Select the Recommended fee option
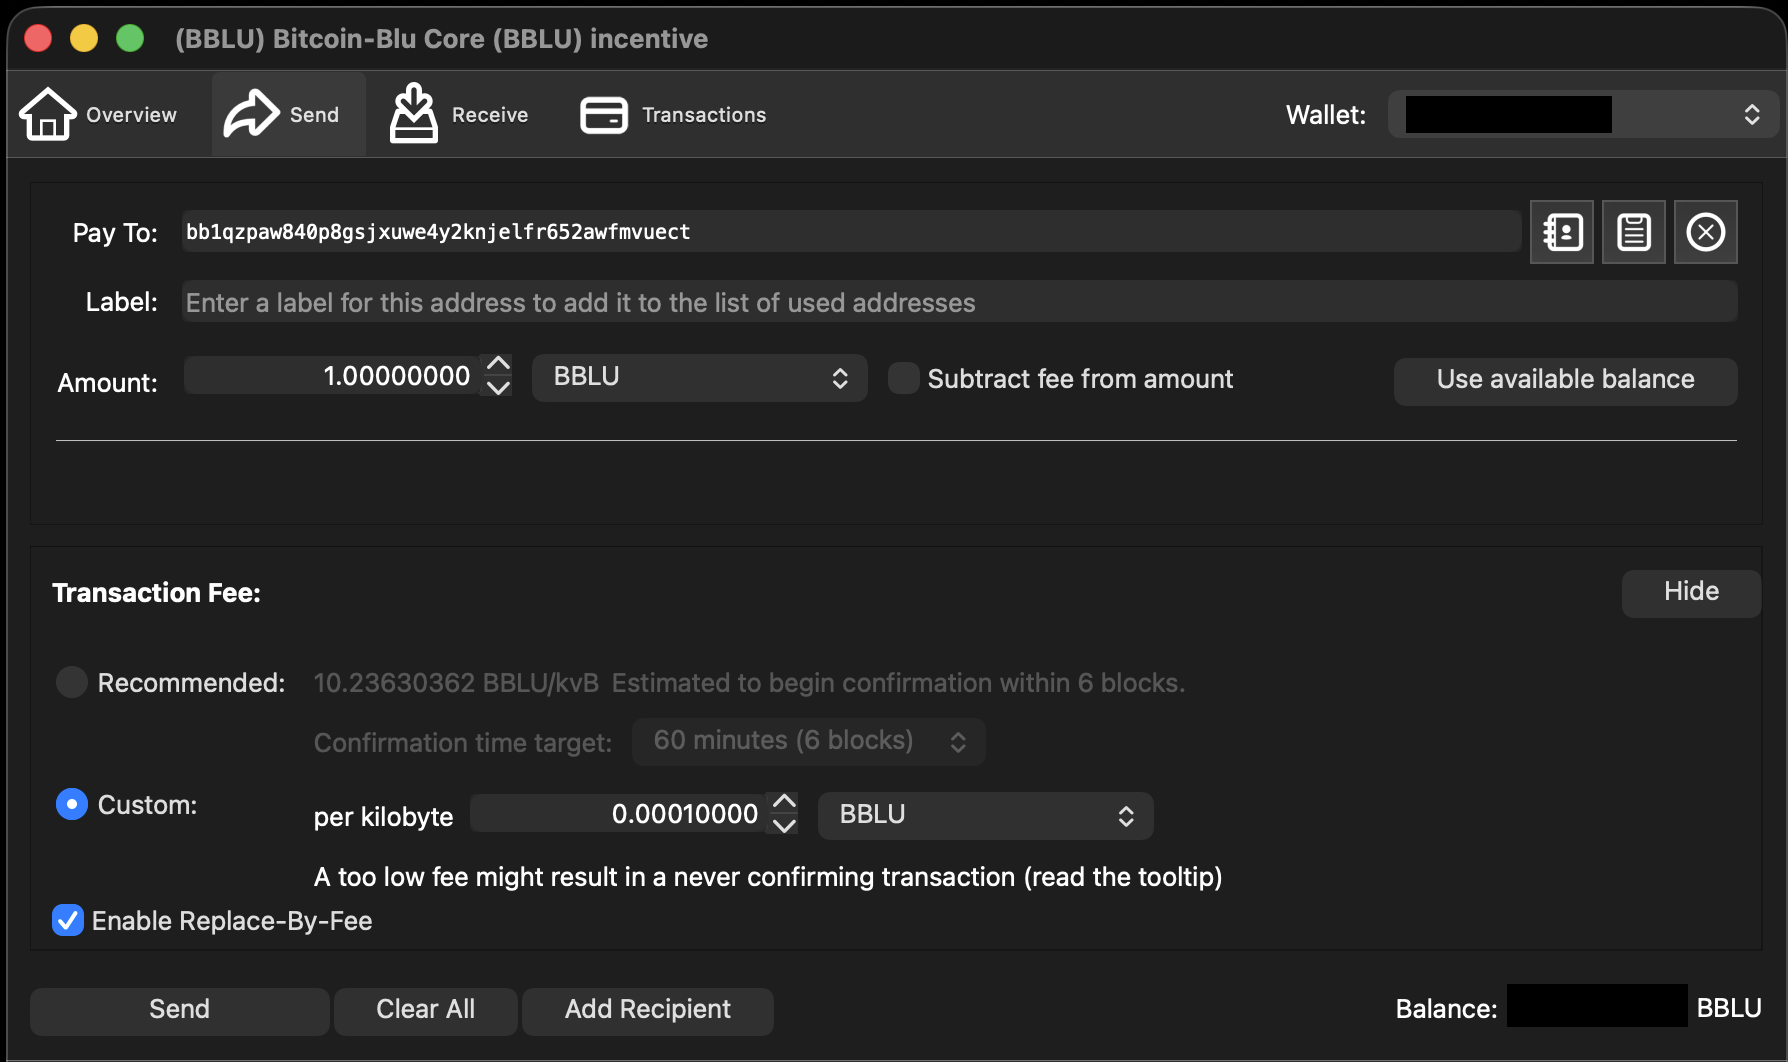Screen dimensions: 1788x1062 pyautogui.click(x=71, y=682)
